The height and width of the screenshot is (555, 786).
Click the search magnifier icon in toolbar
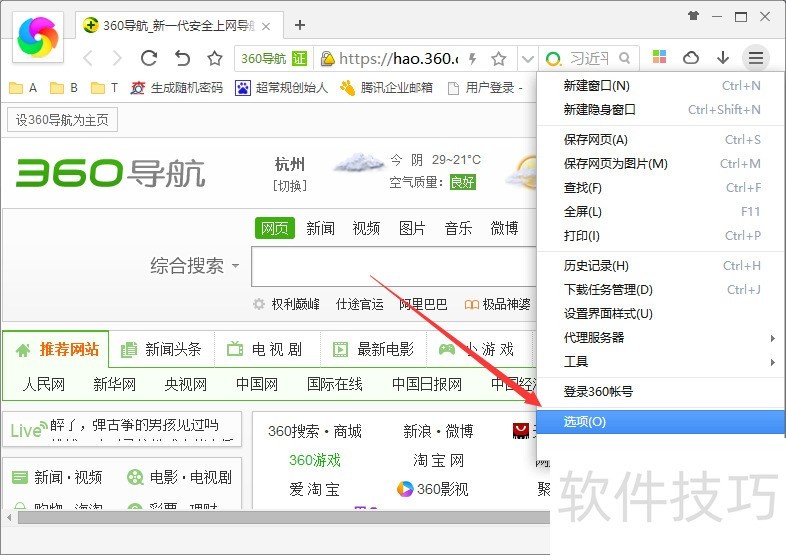click(625, 58)
